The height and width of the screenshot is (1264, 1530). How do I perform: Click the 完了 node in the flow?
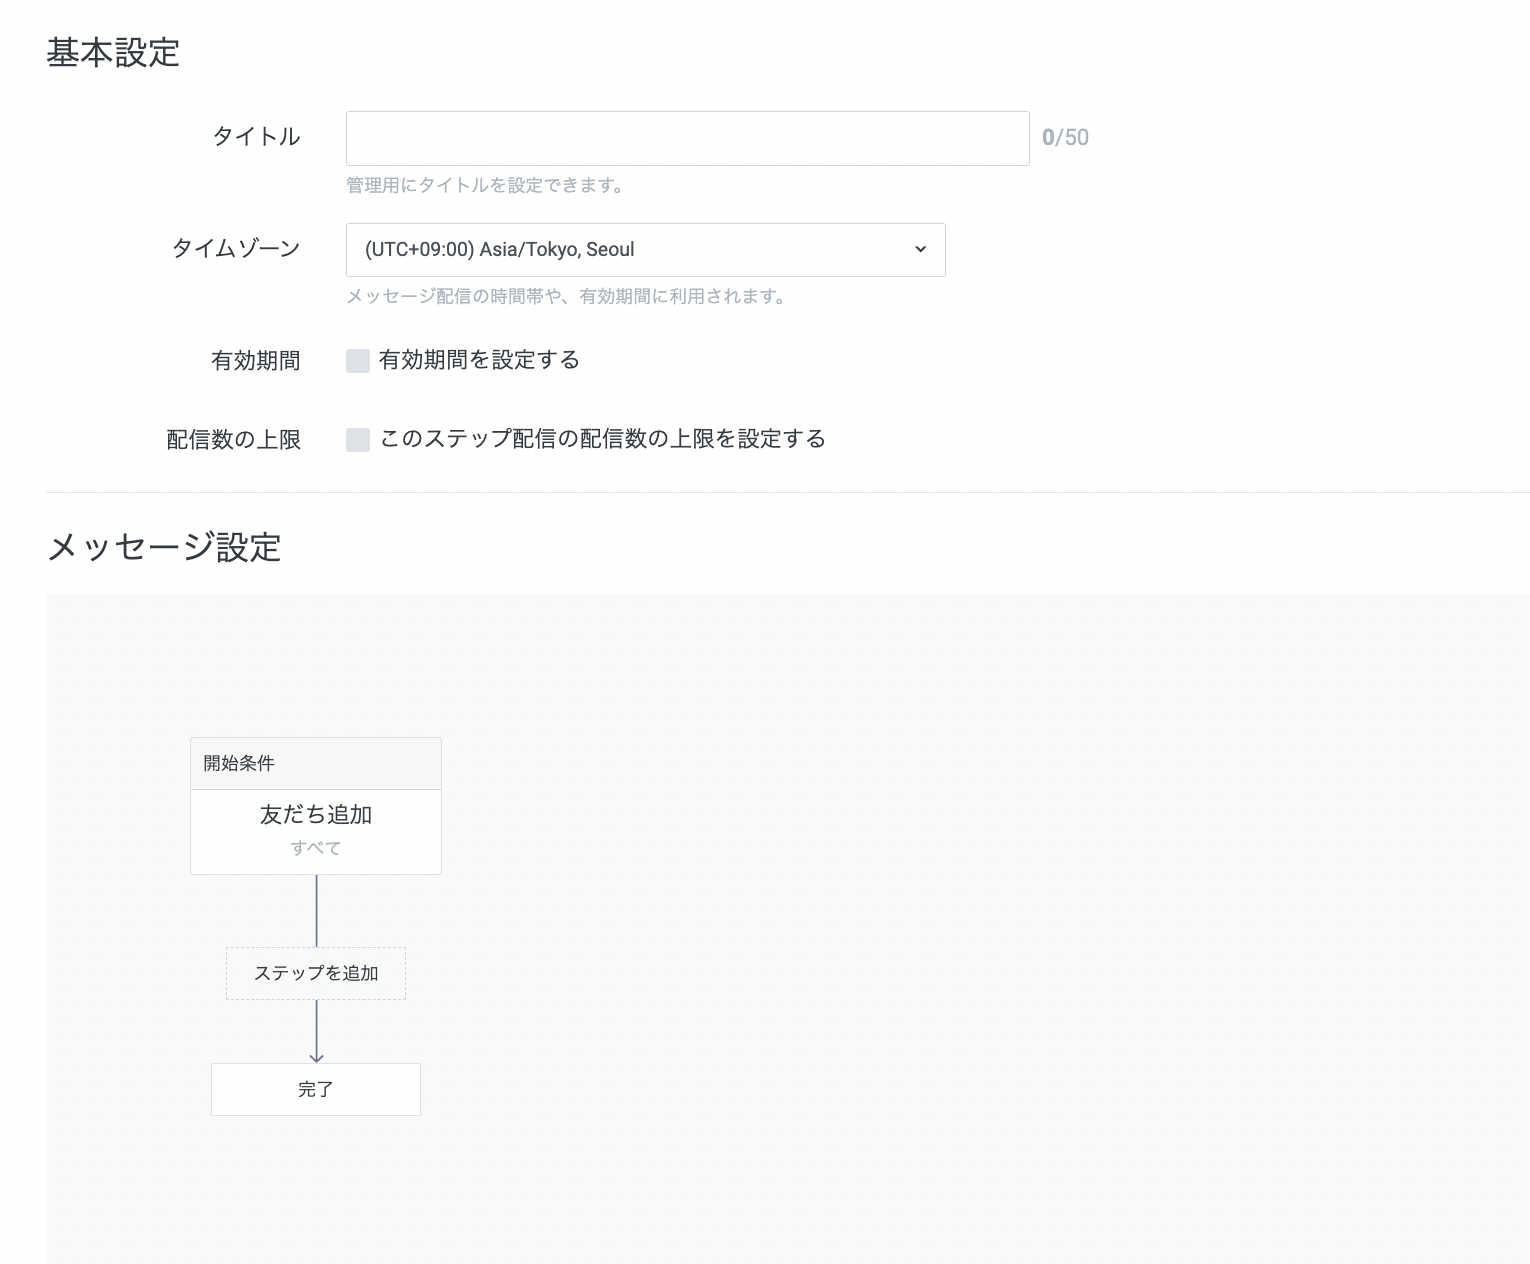(315, 1089)
